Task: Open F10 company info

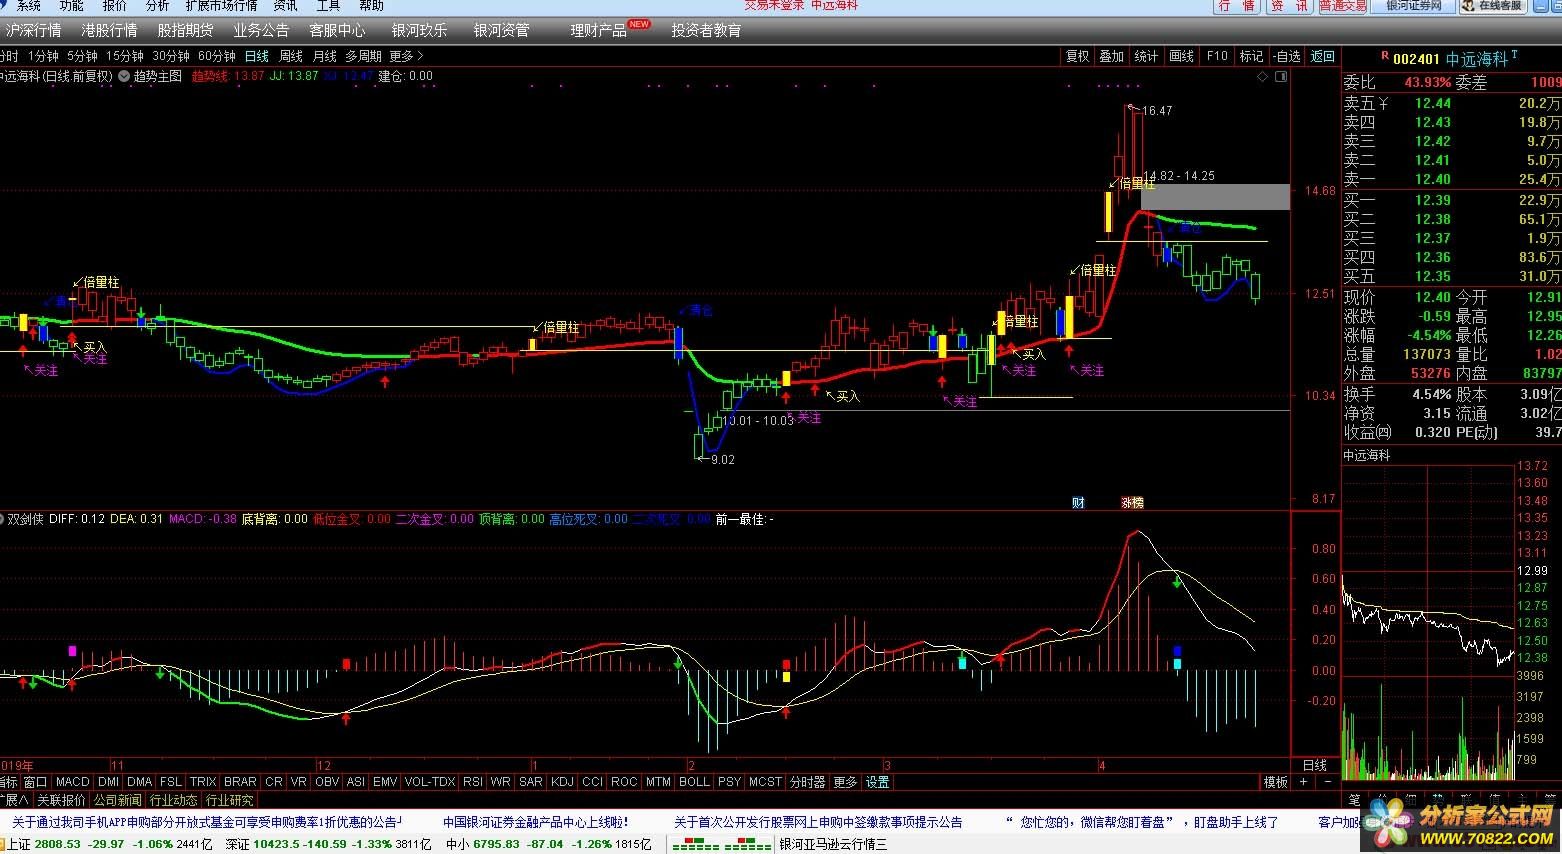Action: (1217, 56)
